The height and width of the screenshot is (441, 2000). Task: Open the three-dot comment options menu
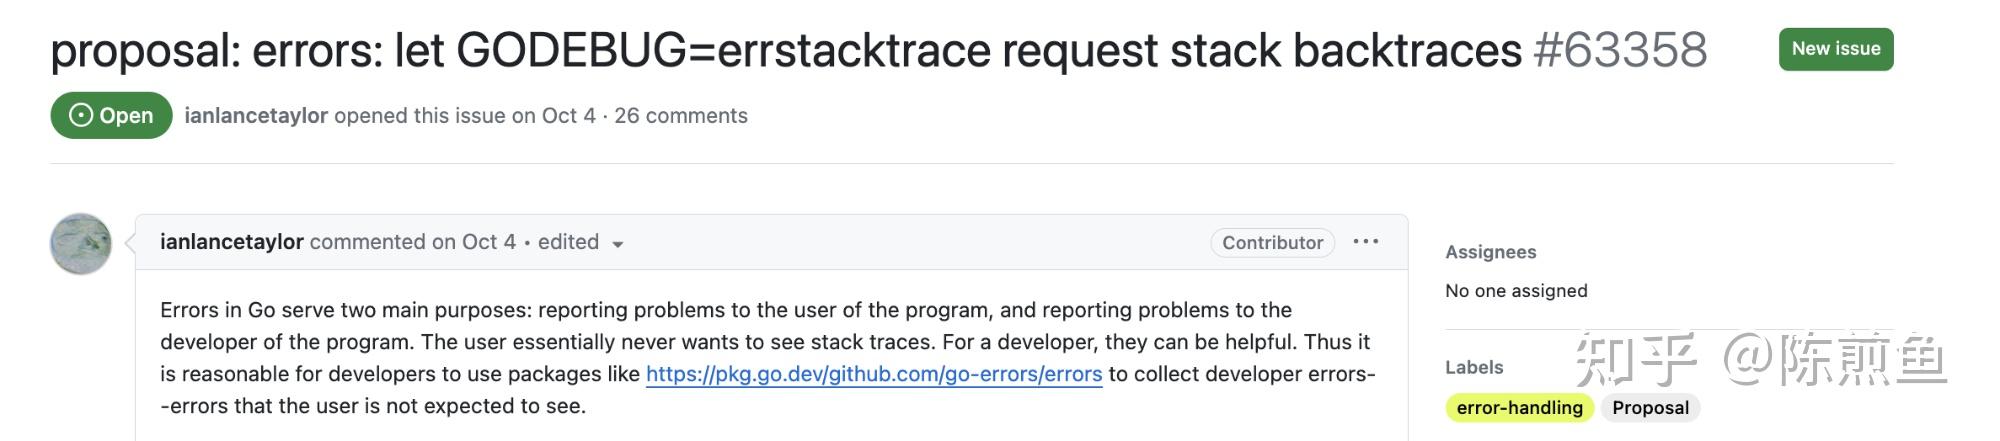[x=1366, y=242]
